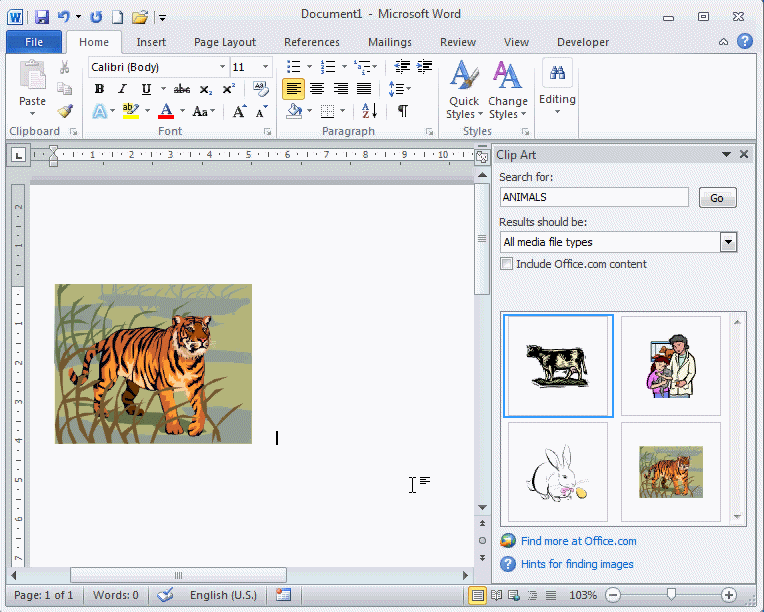Open the Word Help question mark icon
Viewport: 764px width, 612px height.
coord(745,42)
